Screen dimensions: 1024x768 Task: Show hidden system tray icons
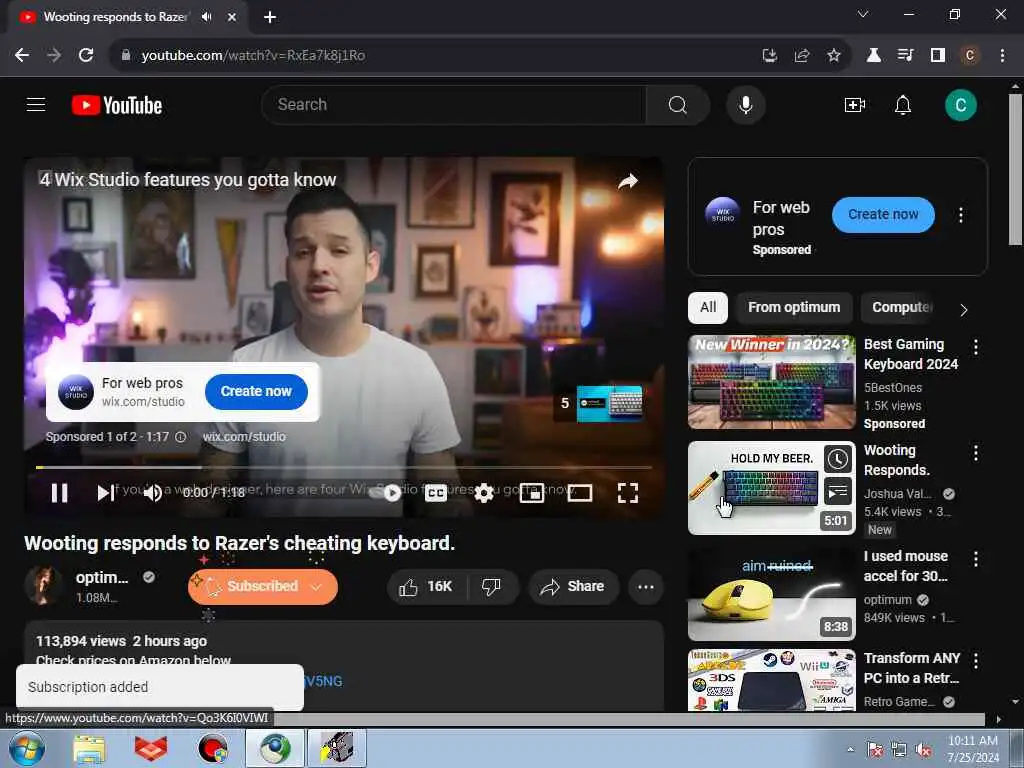pyautogui.click(x=850, y=750)
